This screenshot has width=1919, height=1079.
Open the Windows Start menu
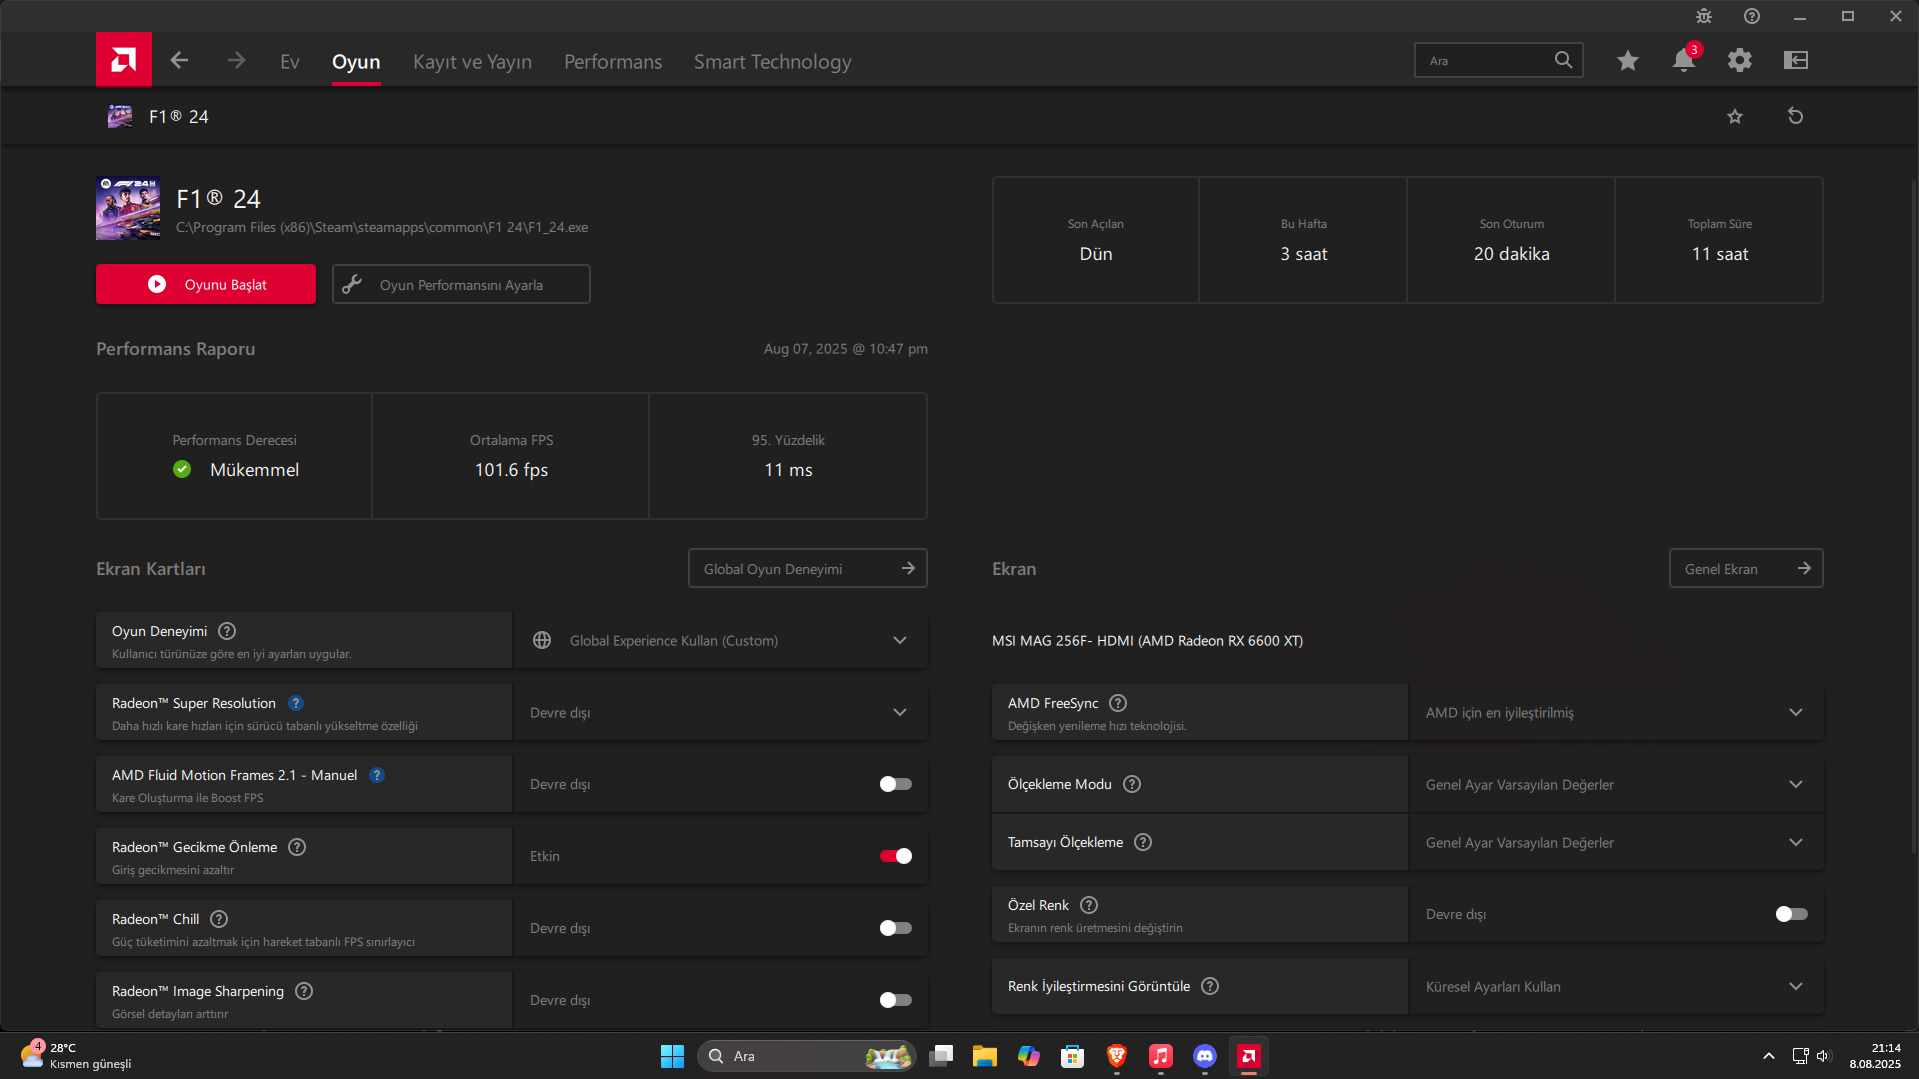click(672, 1056)
